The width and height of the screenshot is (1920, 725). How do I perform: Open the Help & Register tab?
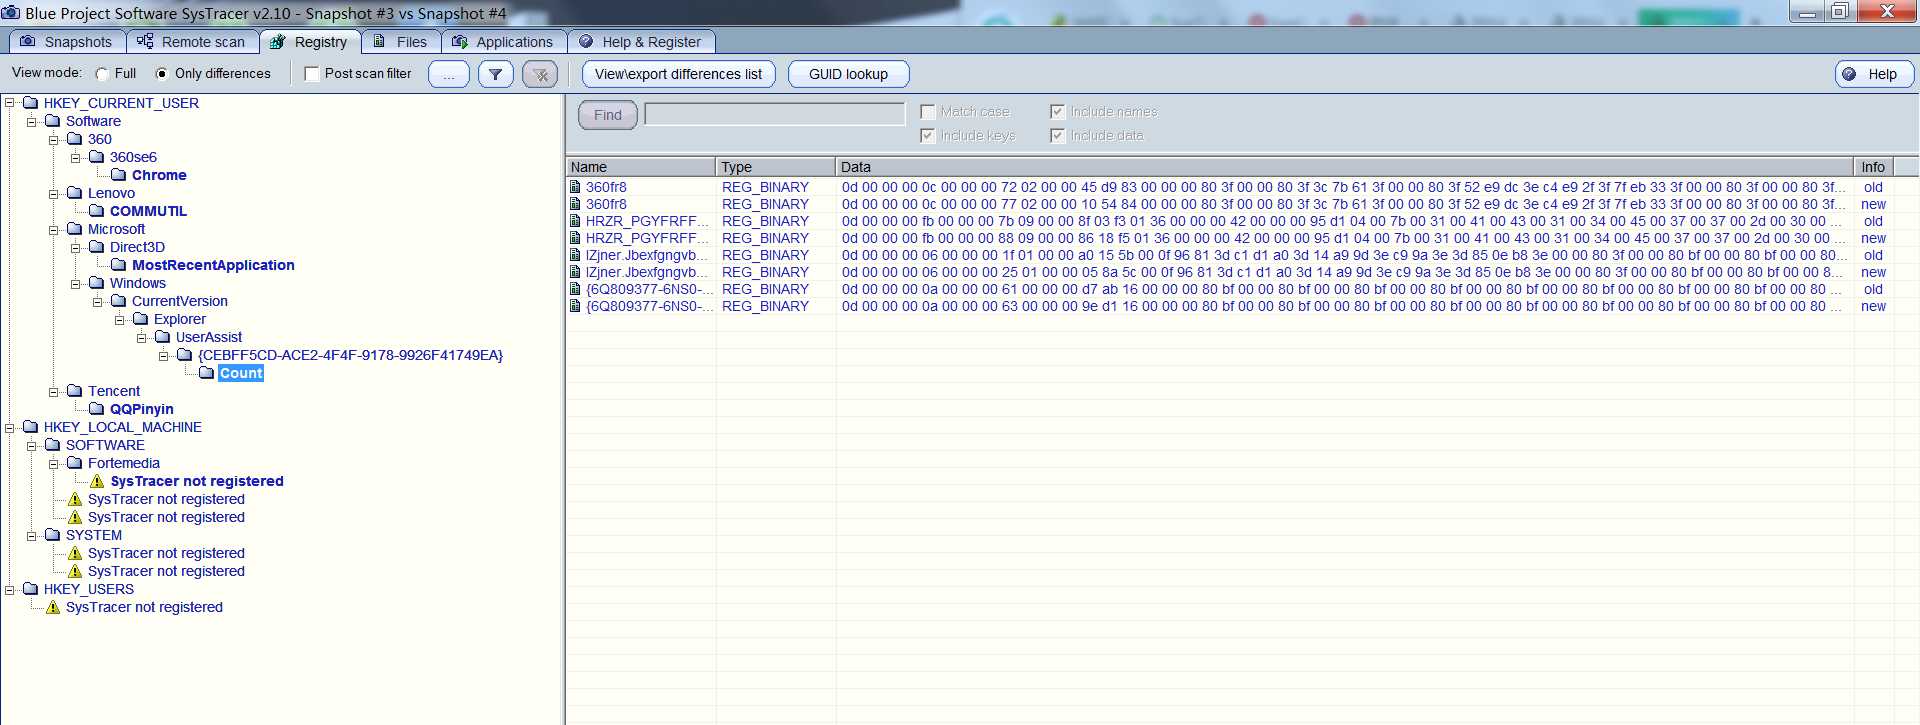(641, 42)
